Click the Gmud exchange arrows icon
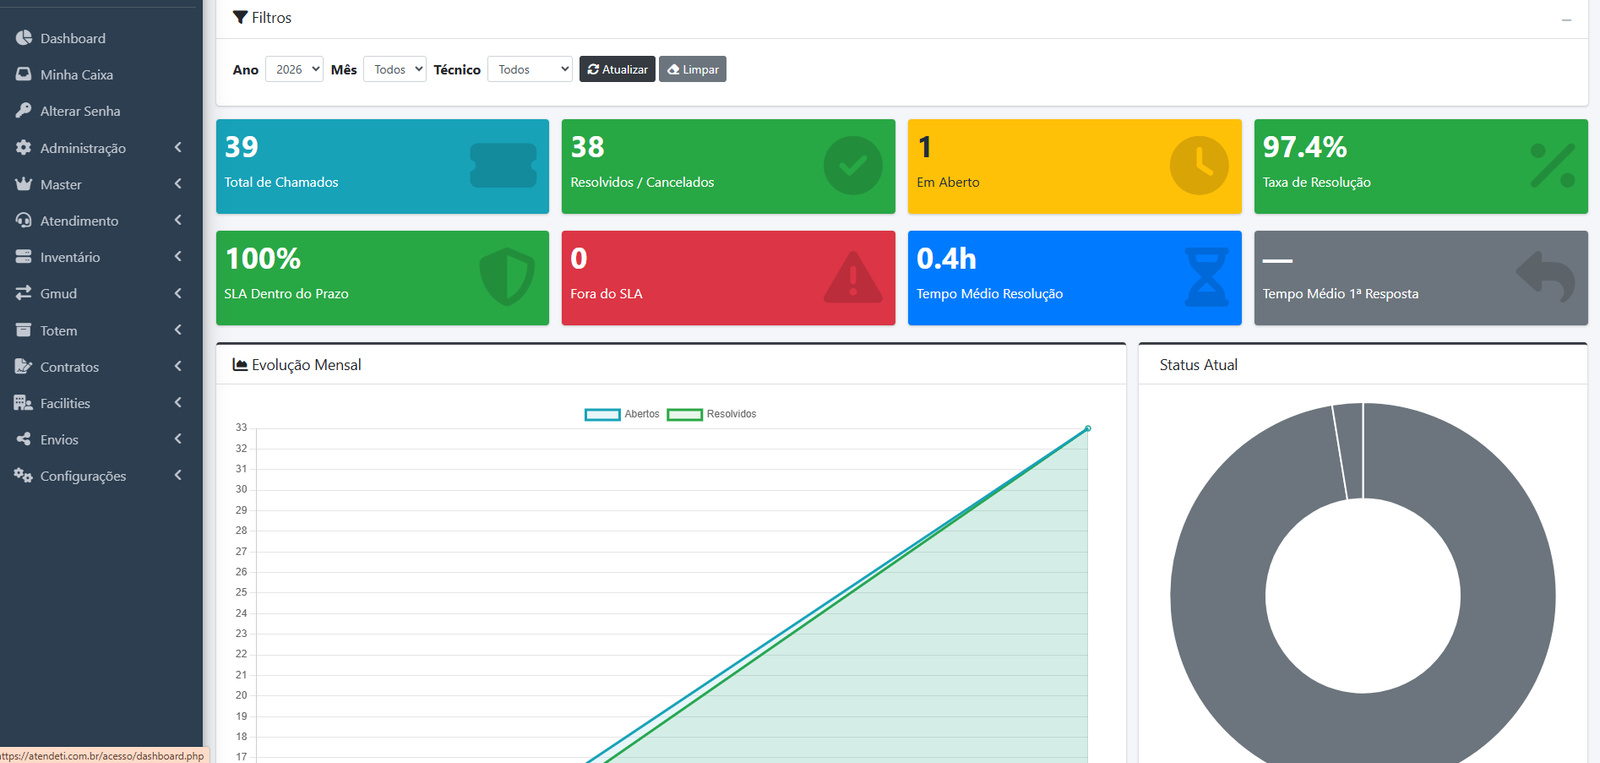The width and height of the screenshot is (1600, 763). [x=24, y=293]
